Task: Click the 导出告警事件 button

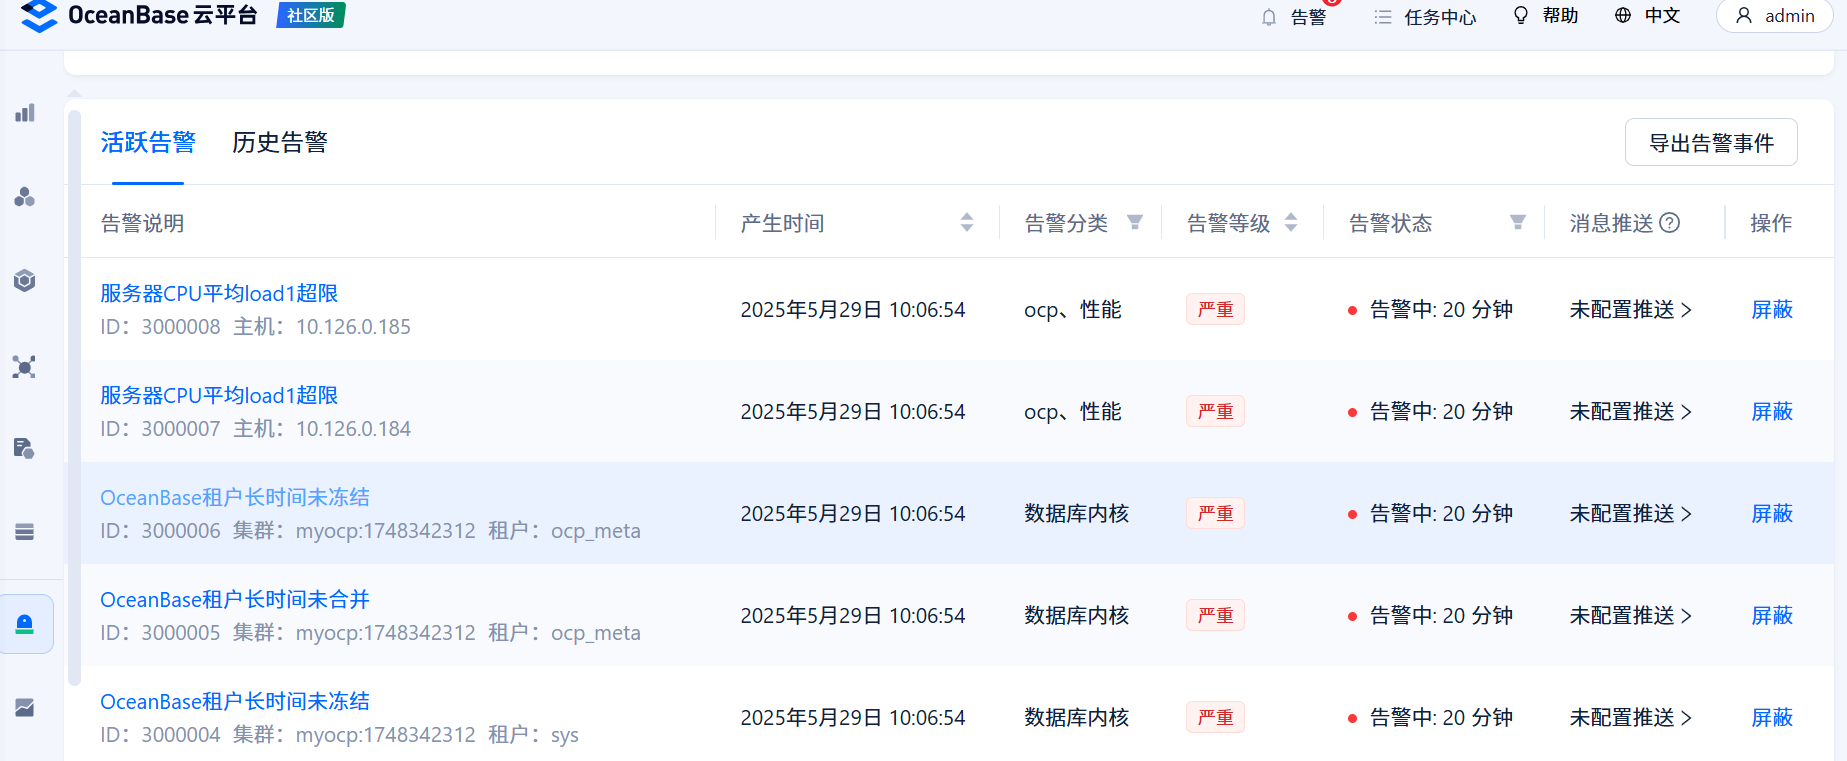Action: click(1711, 143)
